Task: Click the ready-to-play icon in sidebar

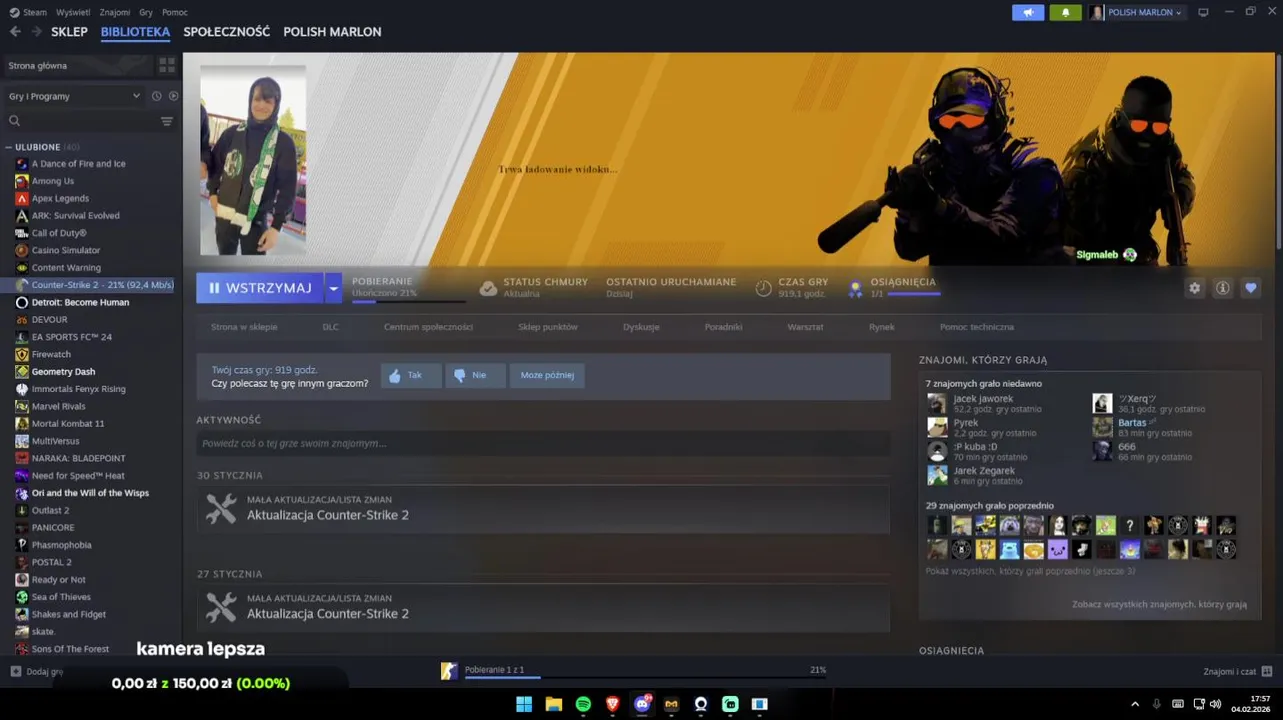Action: tap(173, 96)
